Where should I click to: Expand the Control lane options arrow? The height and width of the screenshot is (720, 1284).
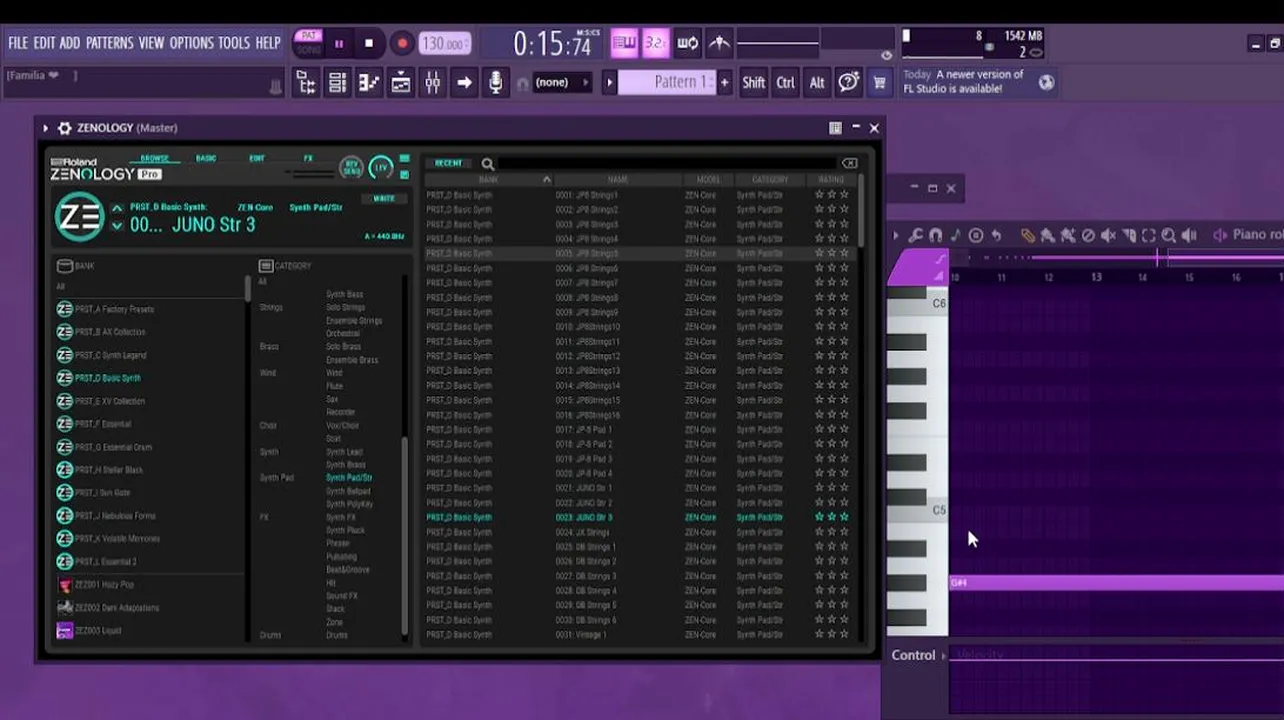pyautogui.click(x=945, y=655)
